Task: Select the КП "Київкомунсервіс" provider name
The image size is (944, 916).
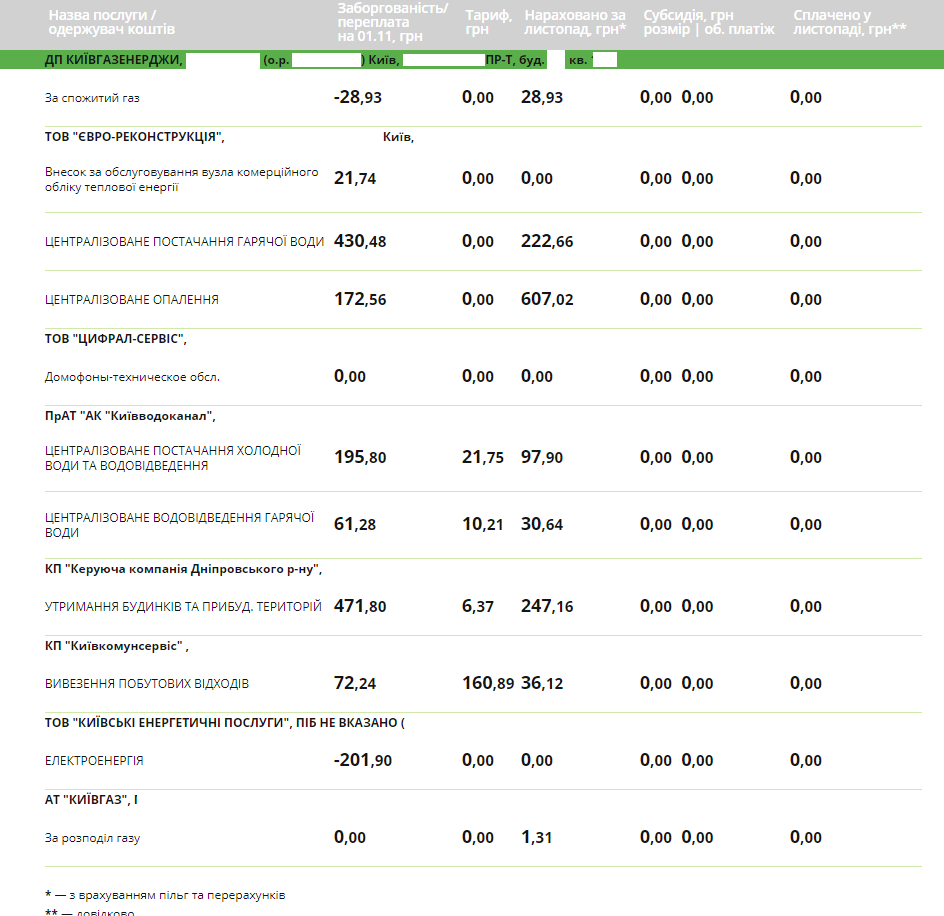Action: pos(116,646)
